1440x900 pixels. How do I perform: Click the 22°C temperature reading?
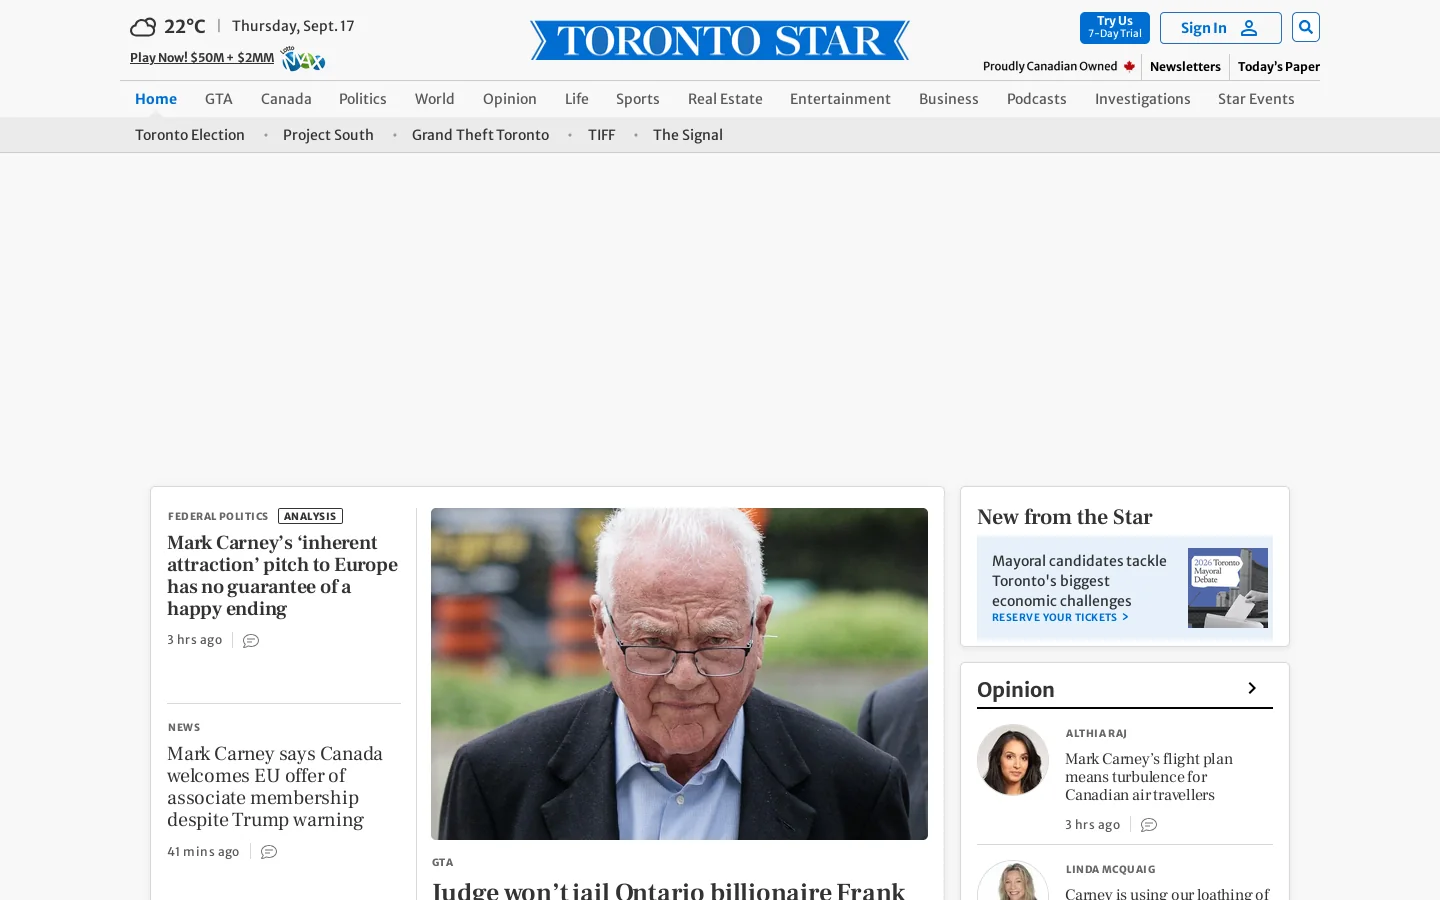[x=185, y=27]
